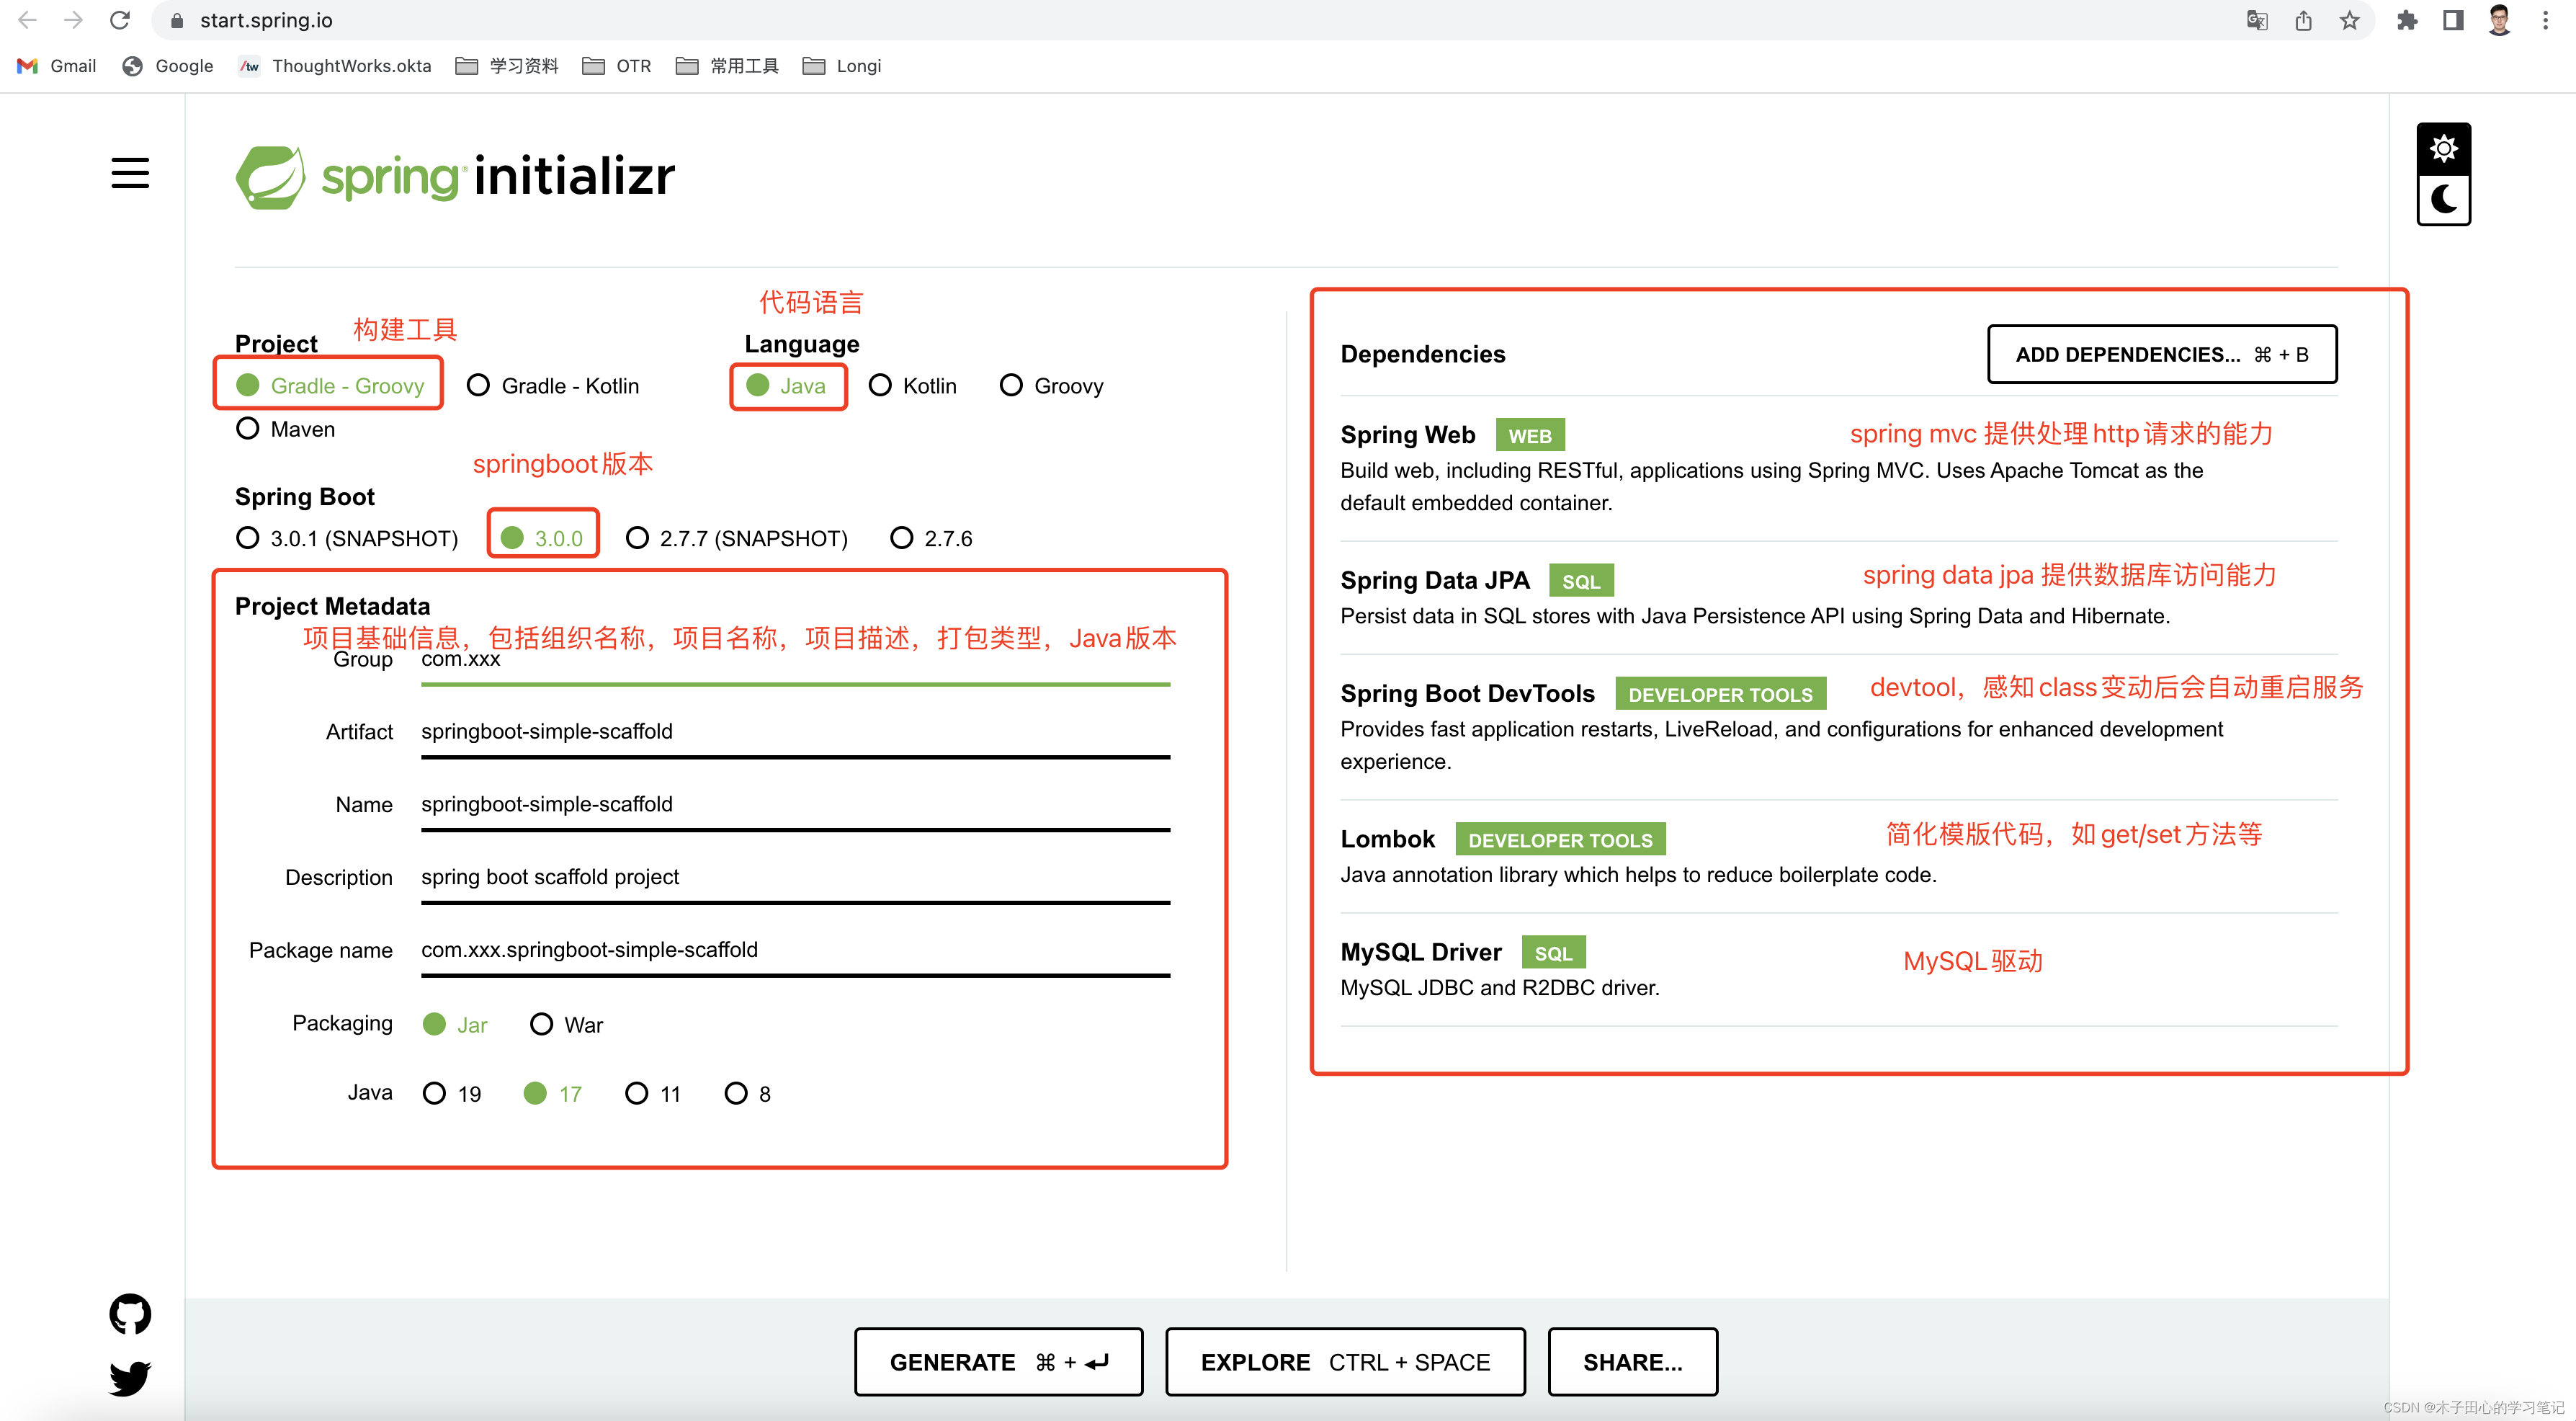The width and height of the screenshot is (2576, 1421).
Task: Open the GitHub link icon
Action: pyautogui.click(x=130, y=1314)
